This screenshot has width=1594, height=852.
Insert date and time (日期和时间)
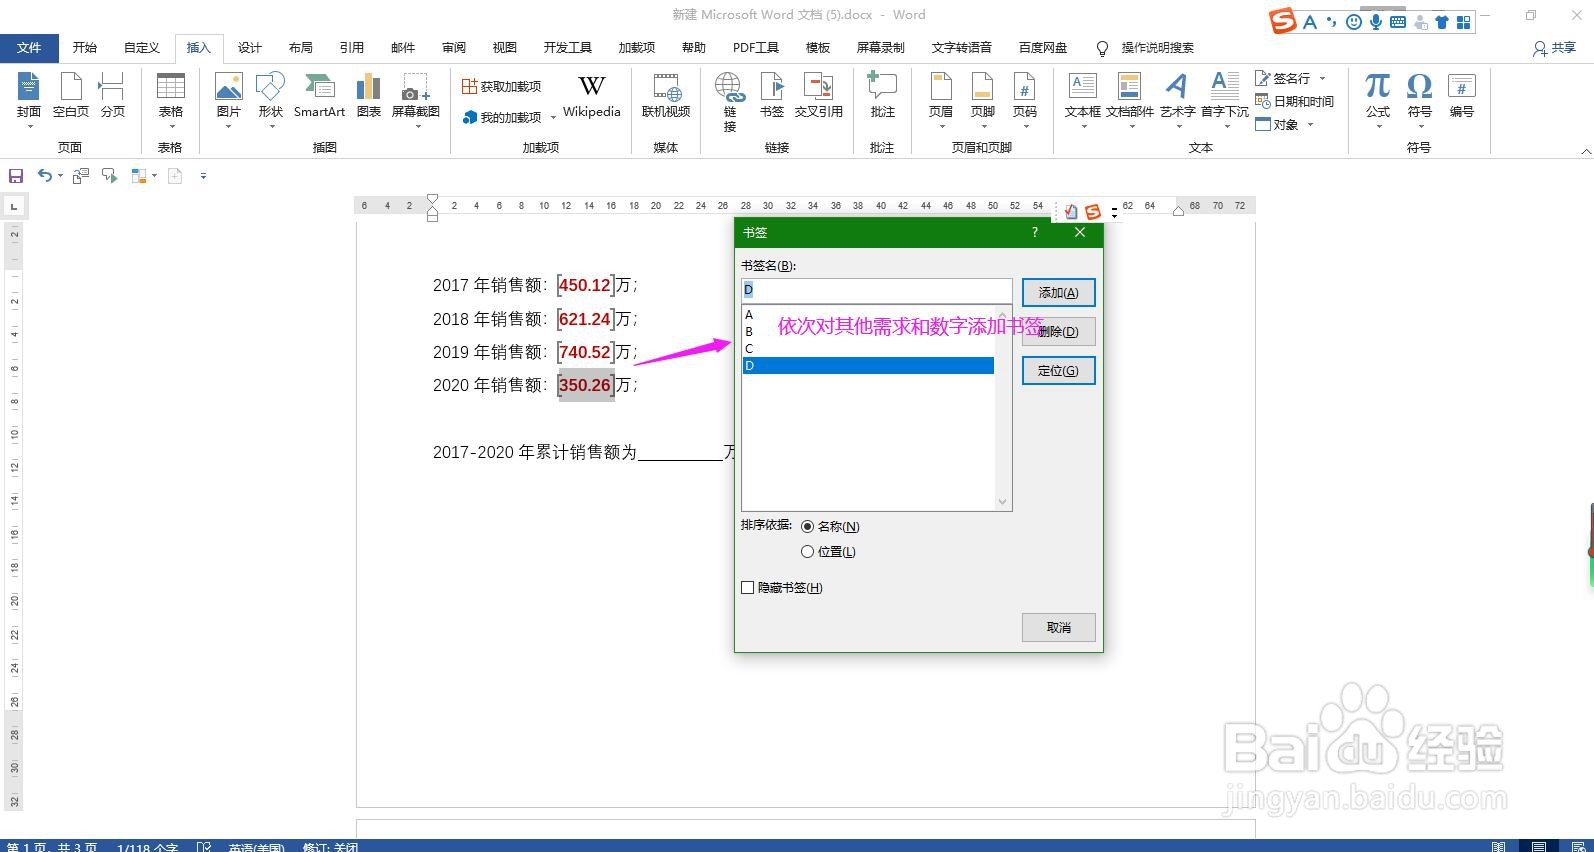click(x=1295, y=102)
